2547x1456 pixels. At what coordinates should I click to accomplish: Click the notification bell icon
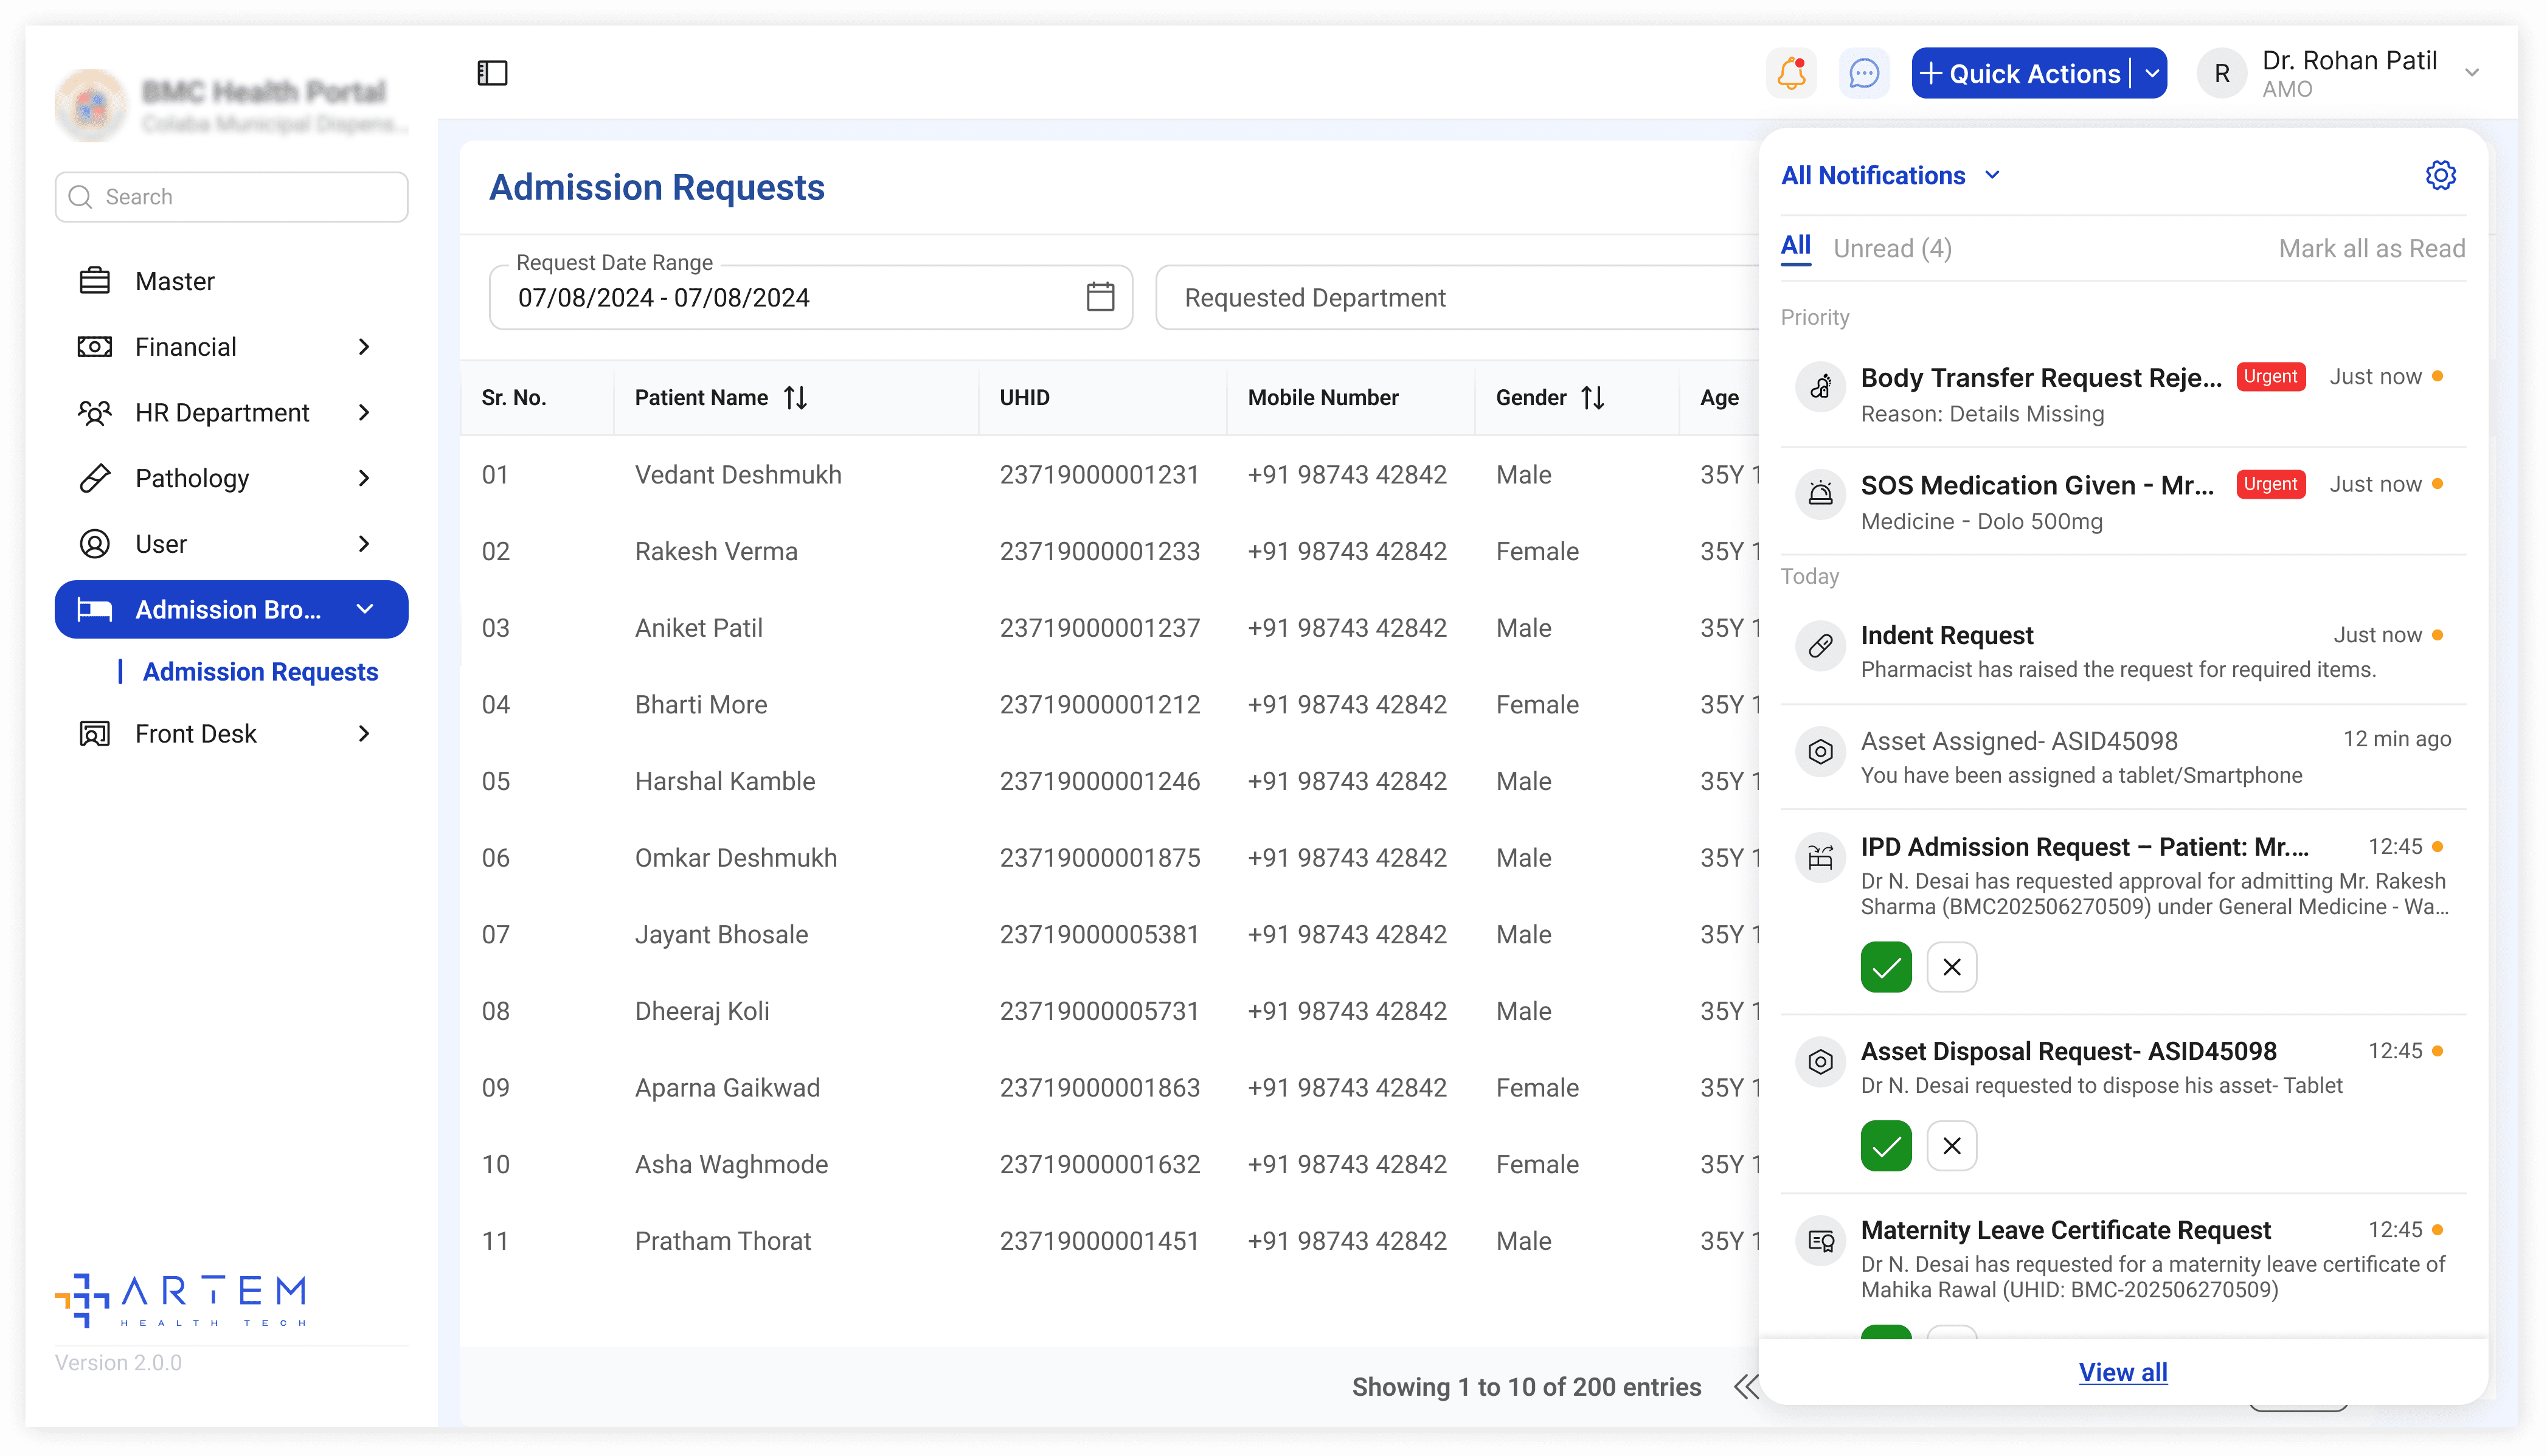(x=1791, y=73)
